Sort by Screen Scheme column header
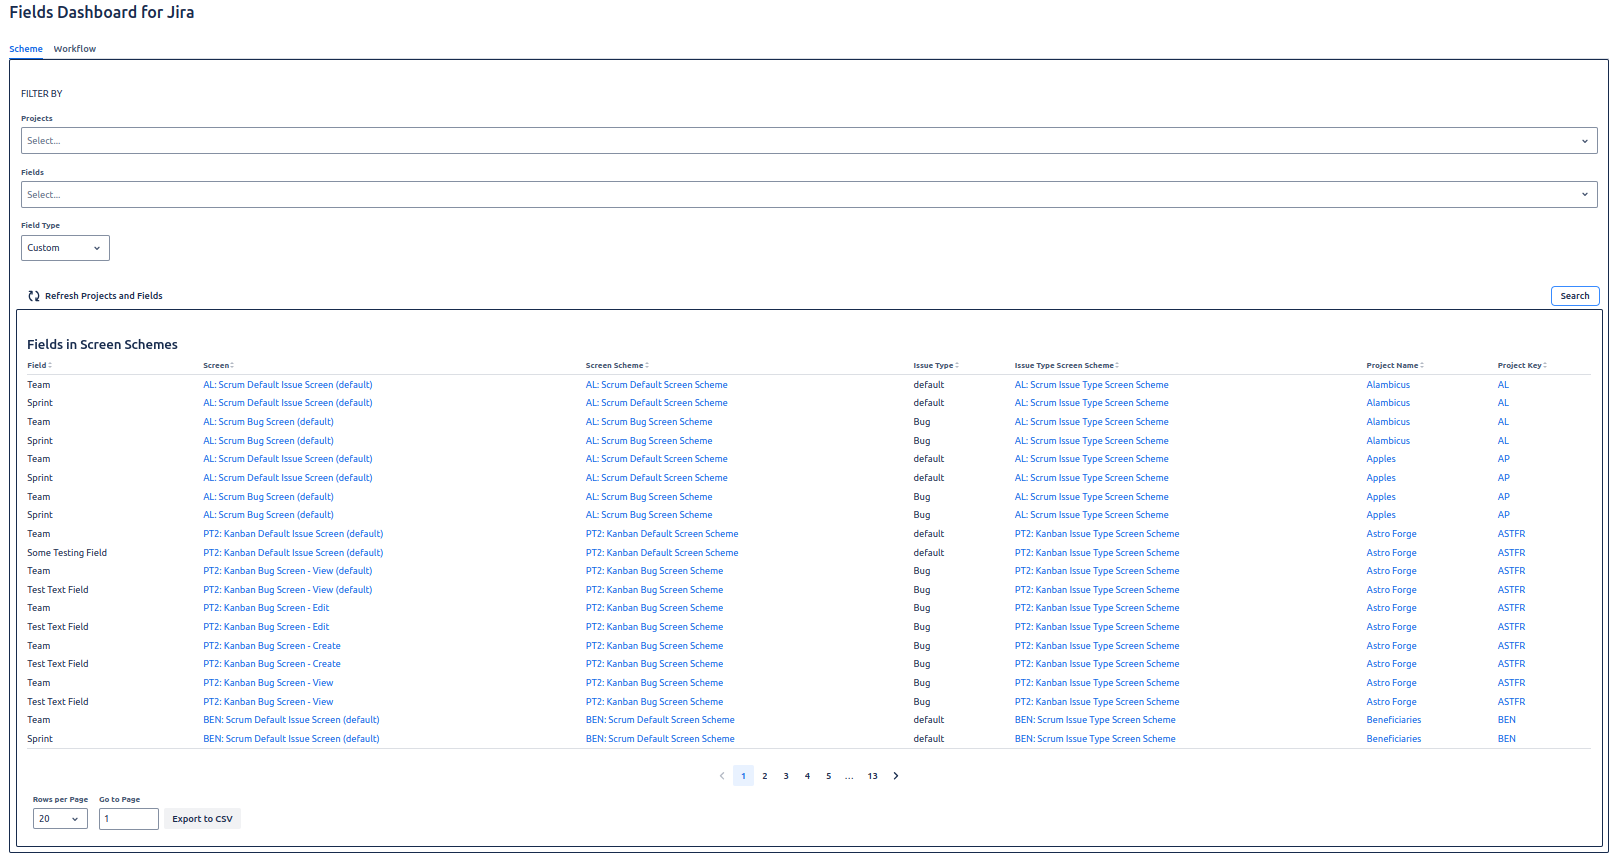1619x864 pixels. (617, 365)
